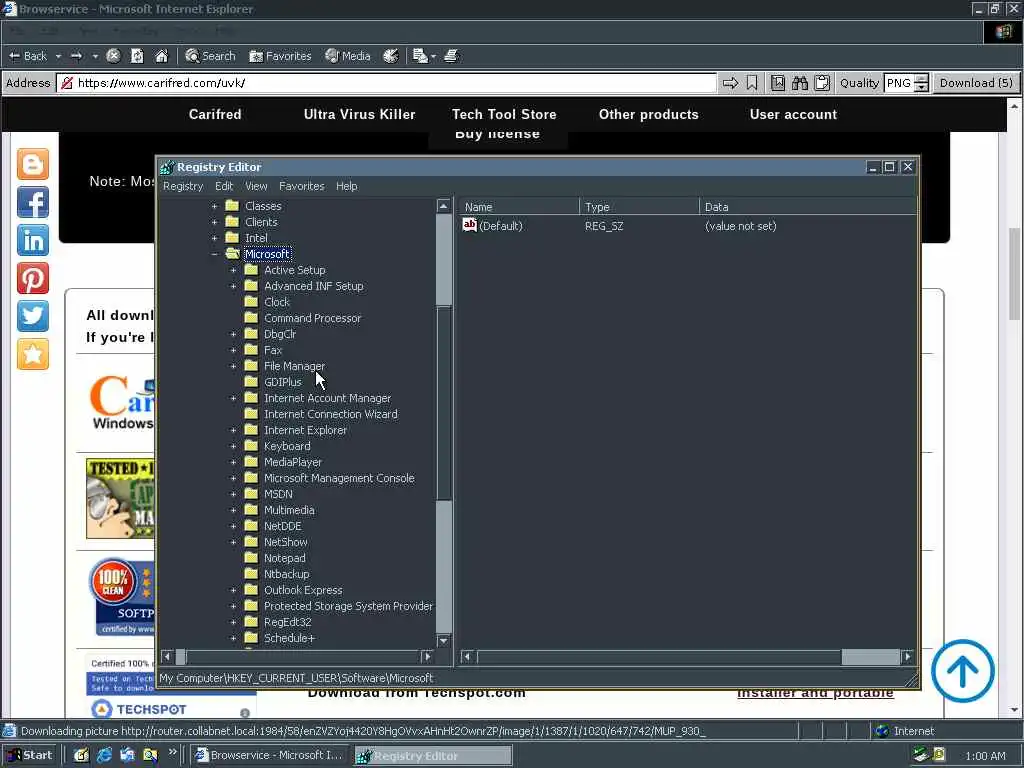Open the Search pane in Internet Explorer
Screen dimensions: 1024x768
(210, 56)
